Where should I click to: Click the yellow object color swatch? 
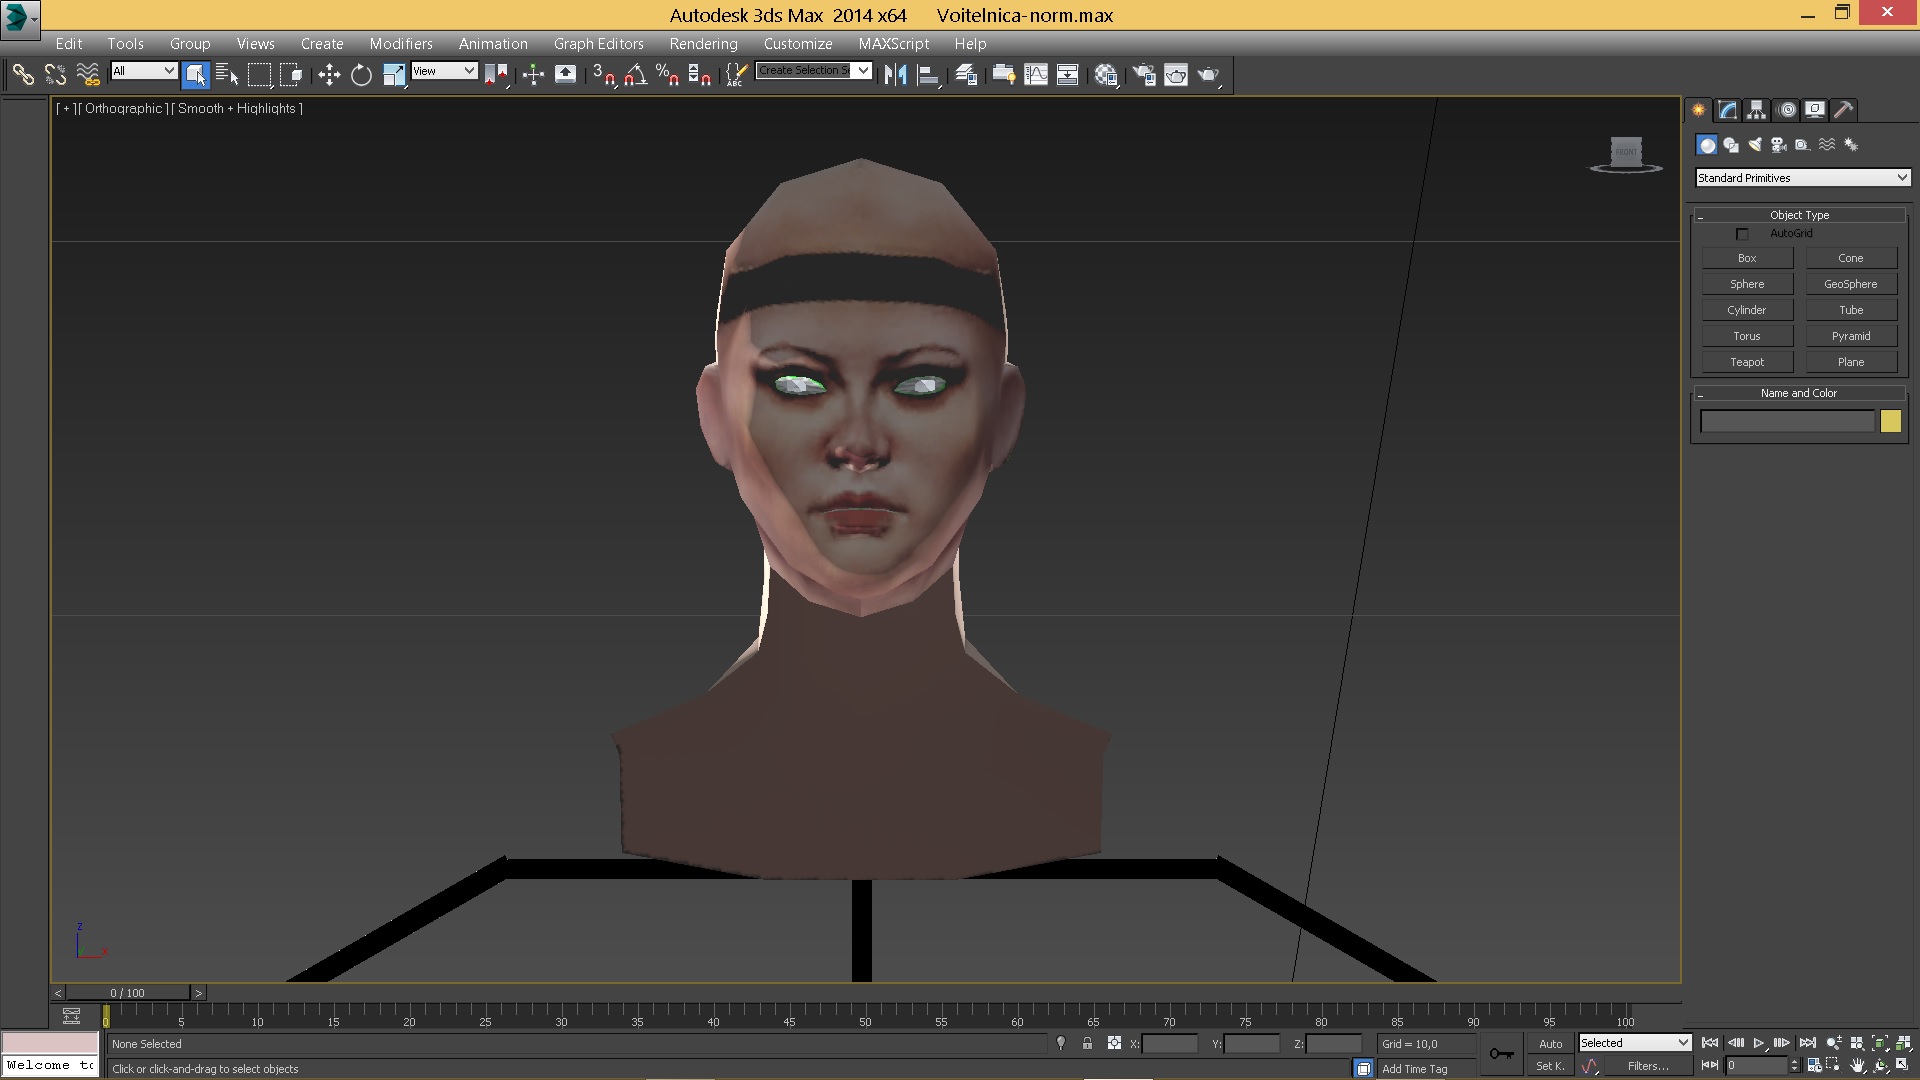pyautogui.click(x=1890, y=421)
